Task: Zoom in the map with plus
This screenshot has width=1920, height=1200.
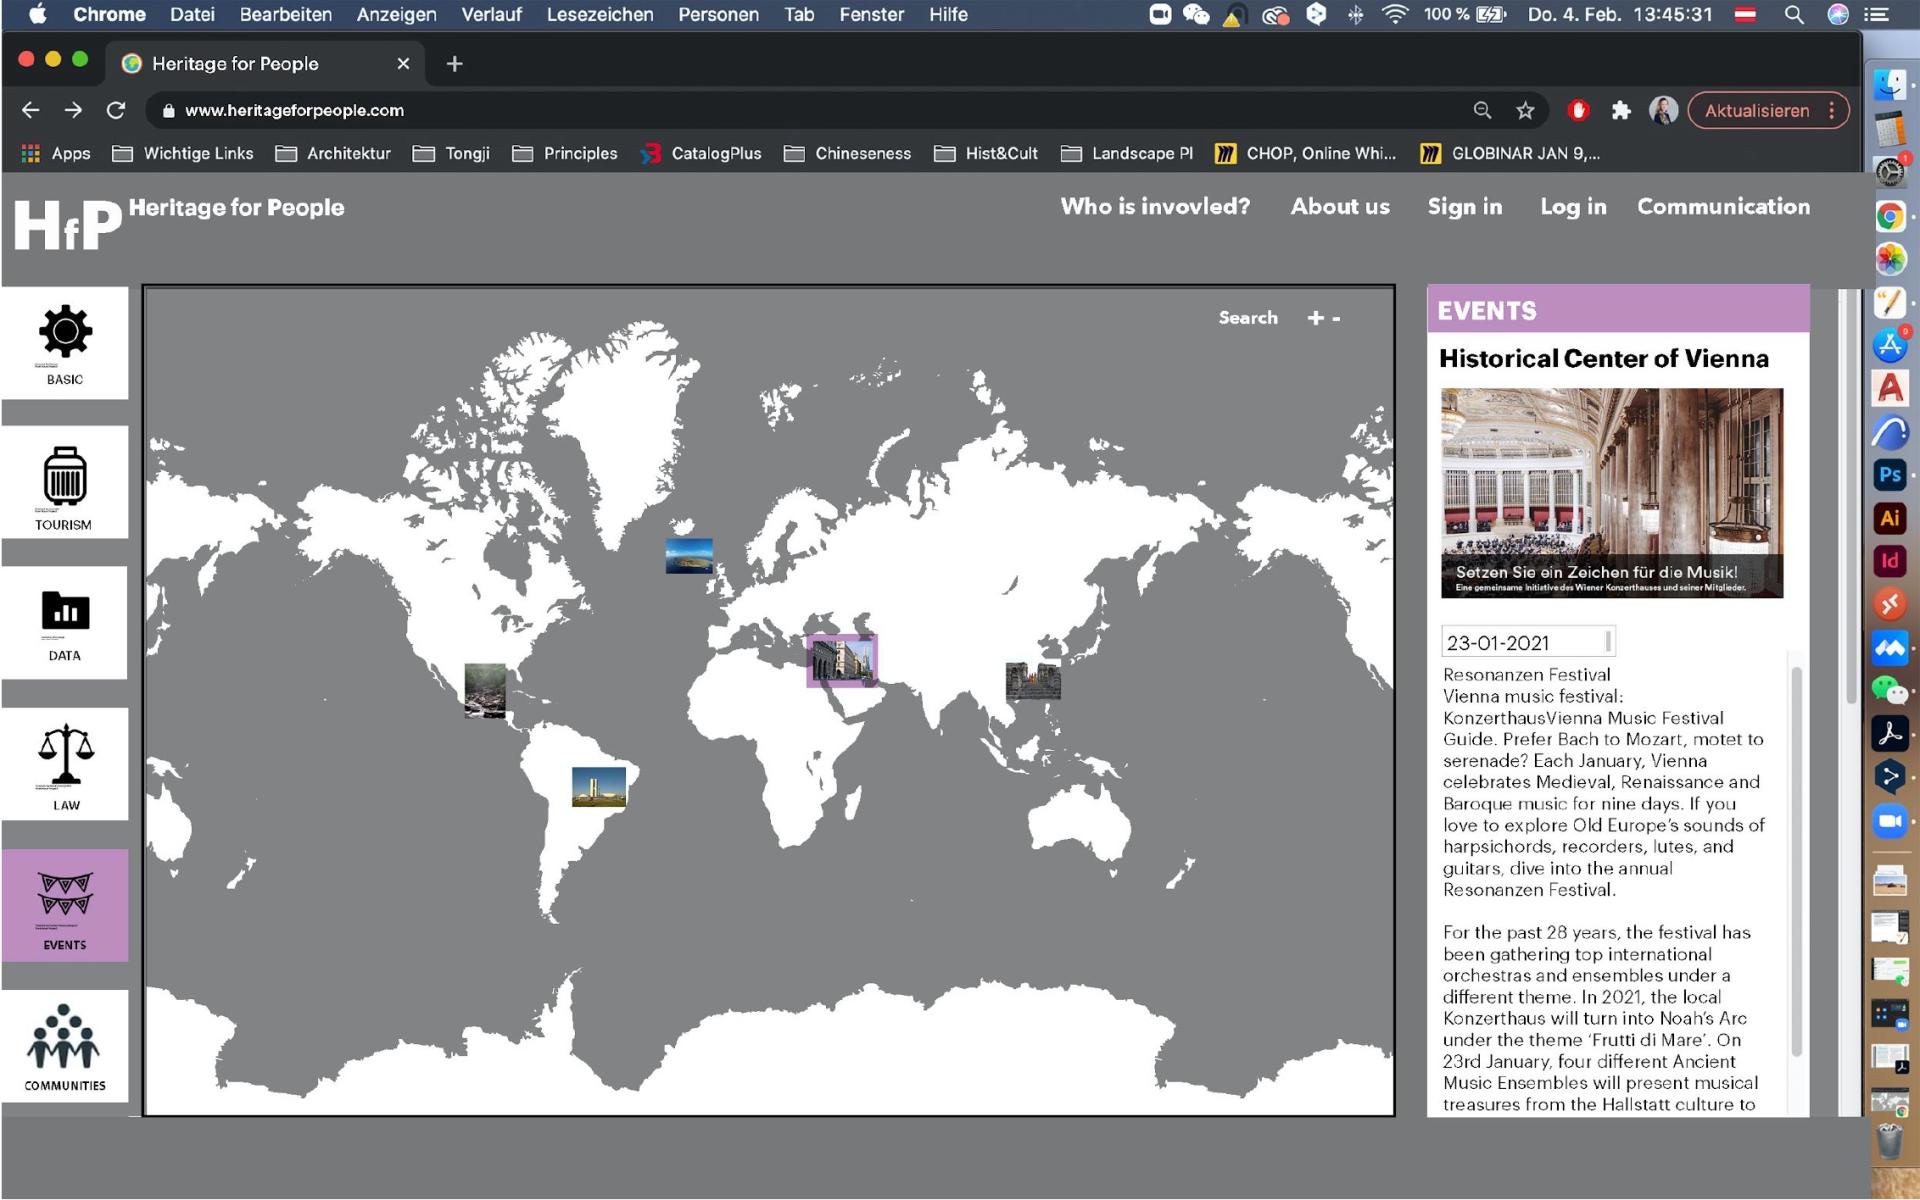Action: click(1315, 318)
